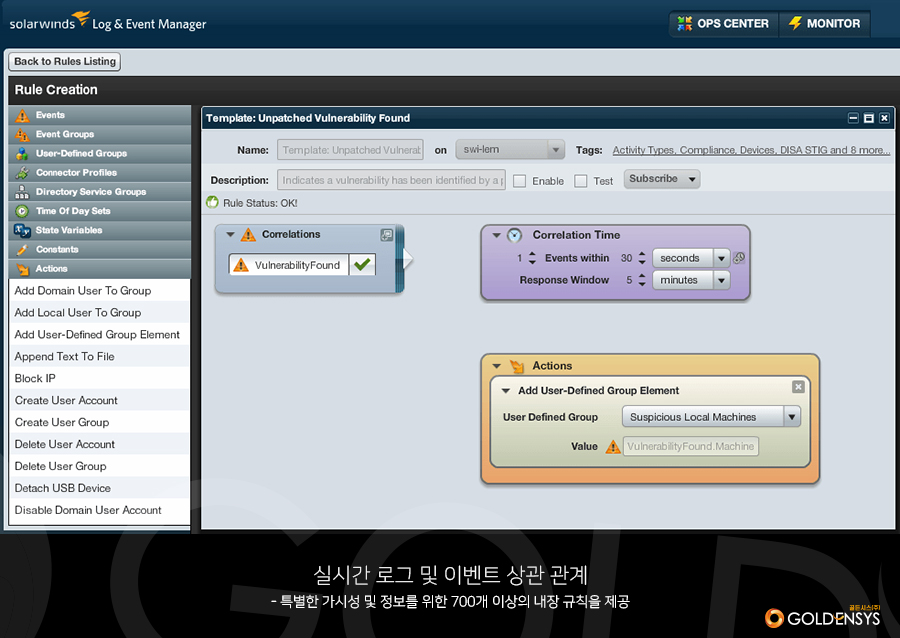This screenshot has height=638, width=900.
Task: Open the Tags link Activity Types, Compliance
Action: (751, 150)
